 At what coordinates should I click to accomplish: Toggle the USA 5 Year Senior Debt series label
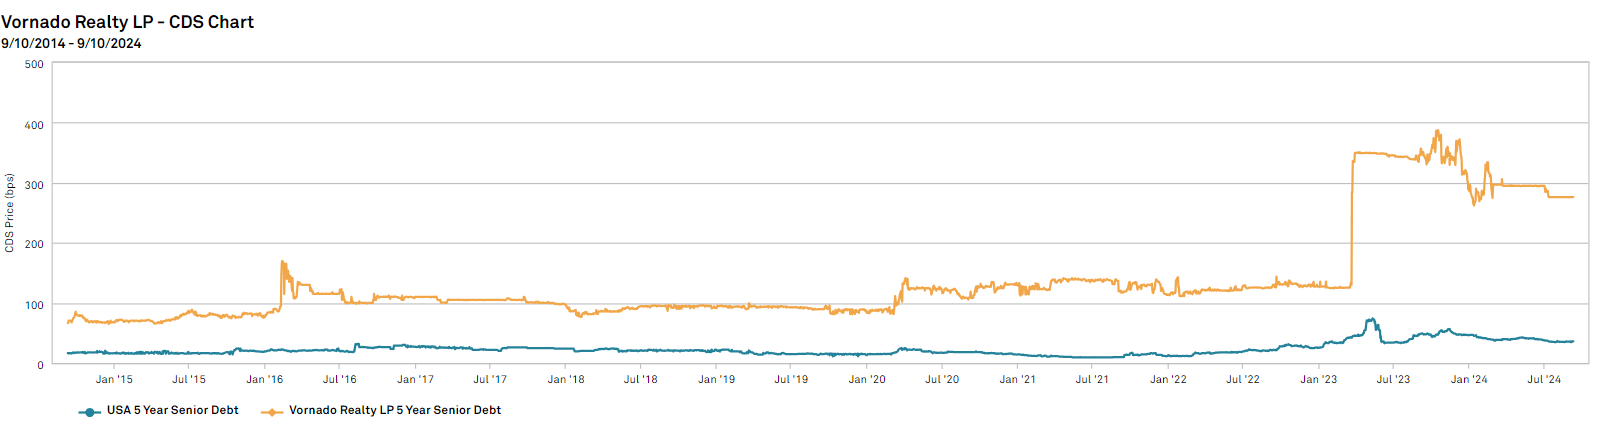point(172,410)
